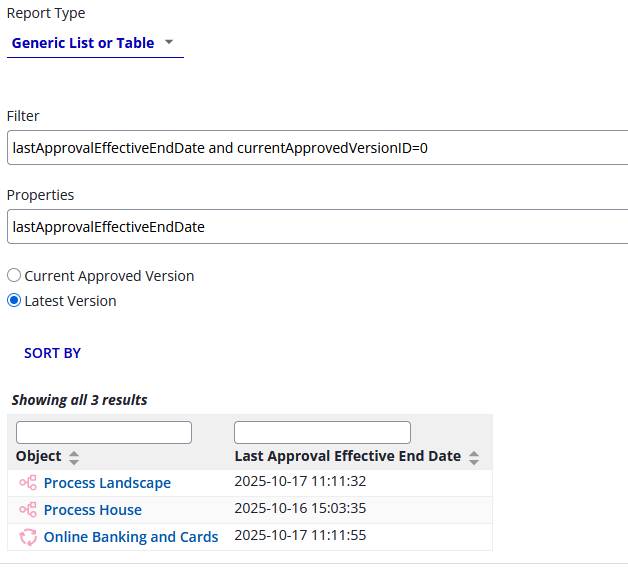
Task: Select the Latest Version radio button
Action: [x=14, y=301]
